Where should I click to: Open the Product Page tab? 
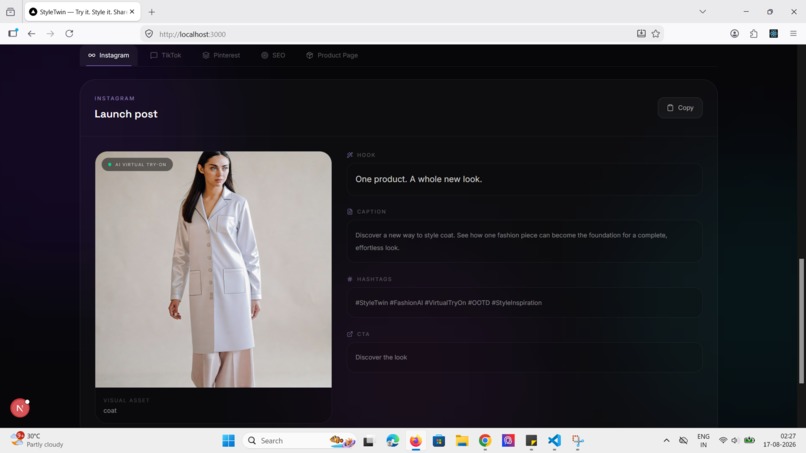coord(332,55)
